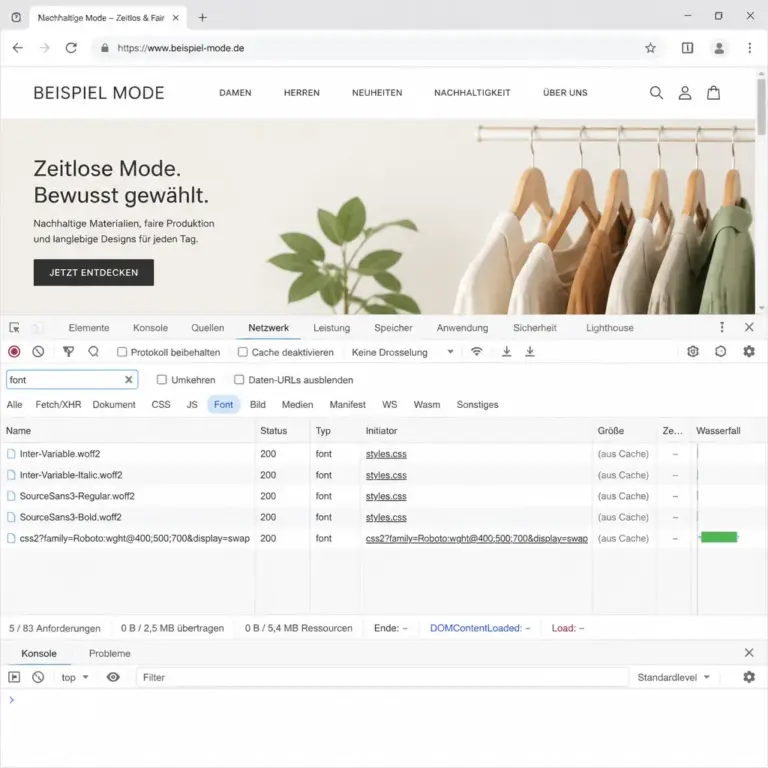
Task: Click the page vertical scrollbar thumb
Action: 761,106
